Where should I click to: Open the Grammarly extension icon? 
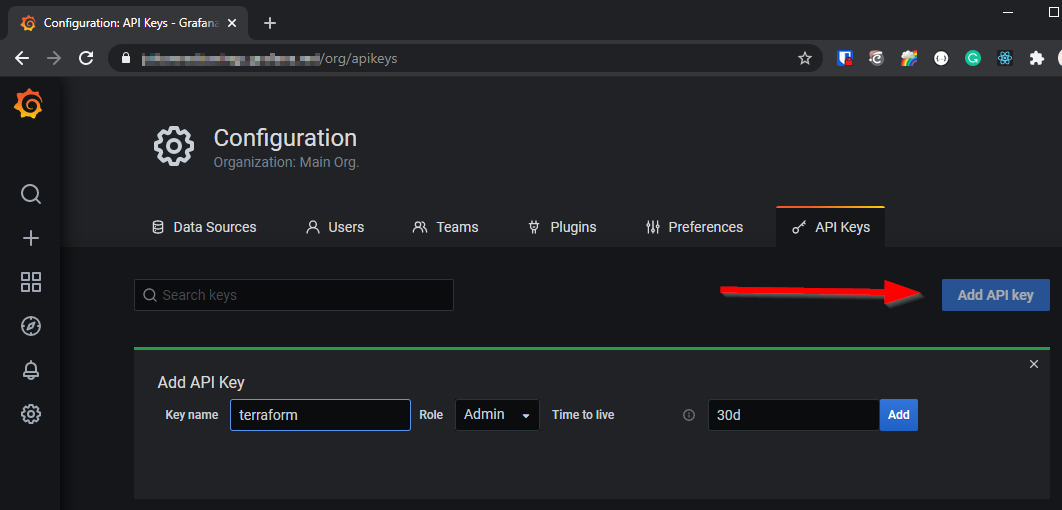pyautogui.click(x=973, y=58)
